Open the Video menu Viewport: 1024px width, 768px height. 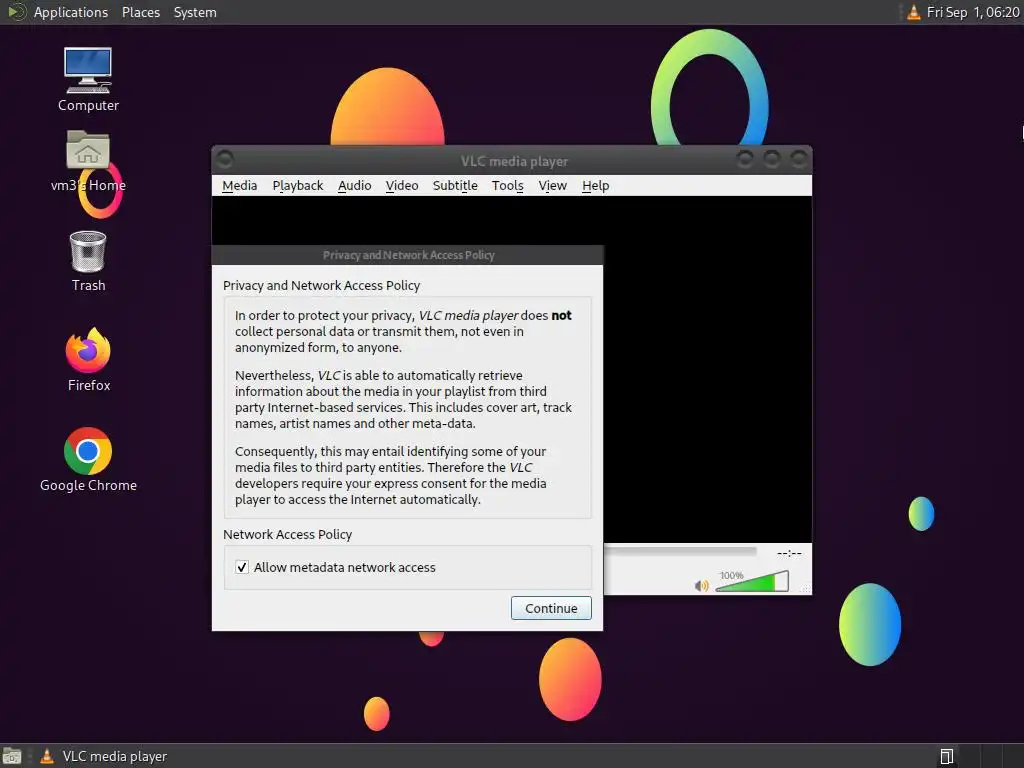402,185
